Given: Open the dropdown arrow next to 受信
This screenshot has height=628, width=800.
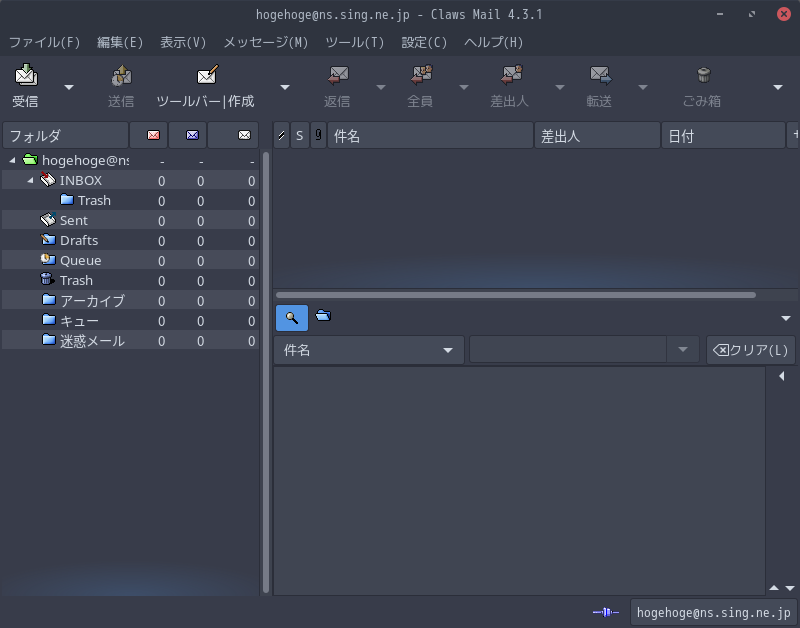Looking at the screenshot, I should pos(69,87).
